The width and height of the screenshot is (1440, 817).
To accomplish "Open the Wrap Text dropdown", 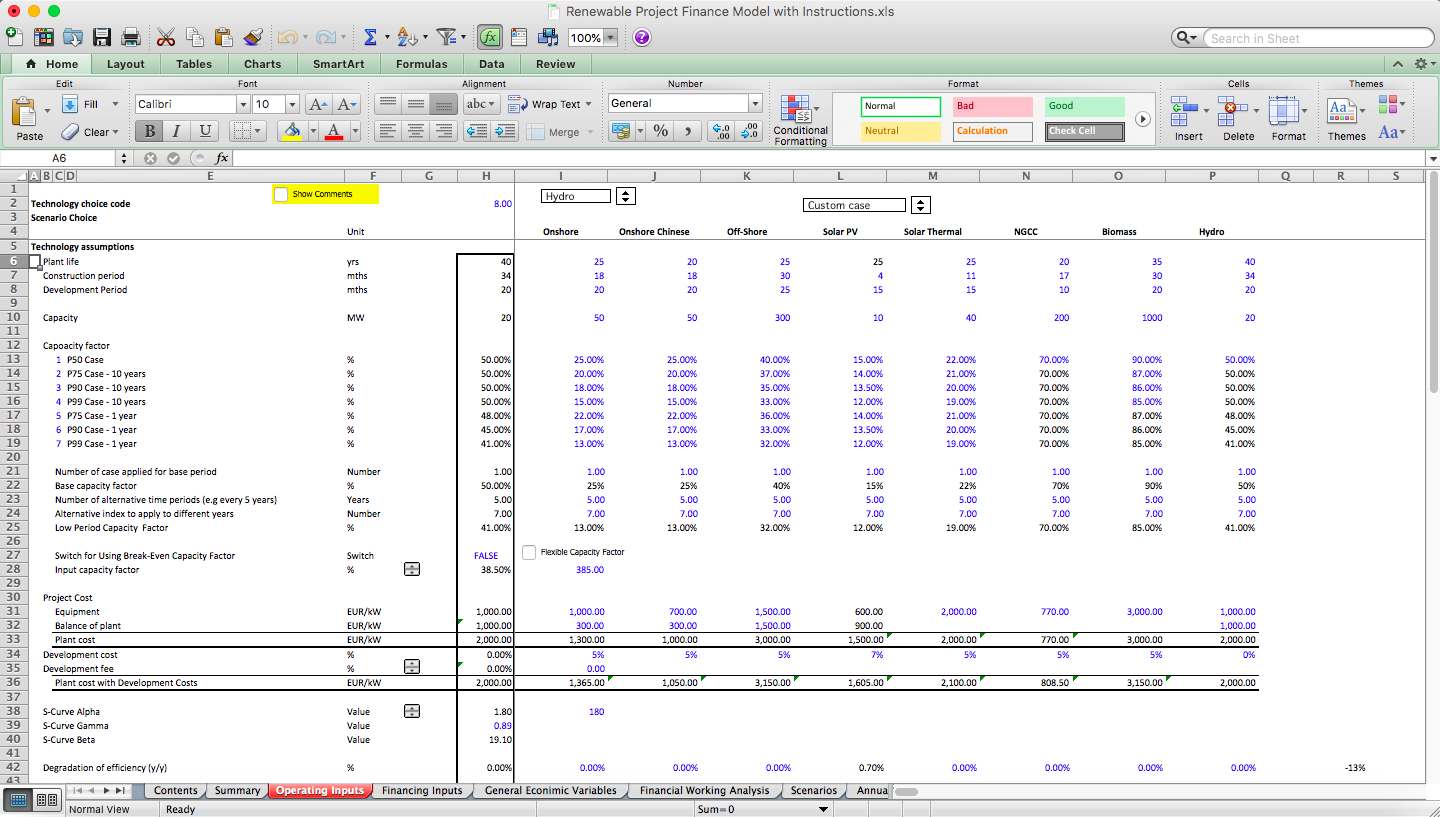I will point(588,104).
